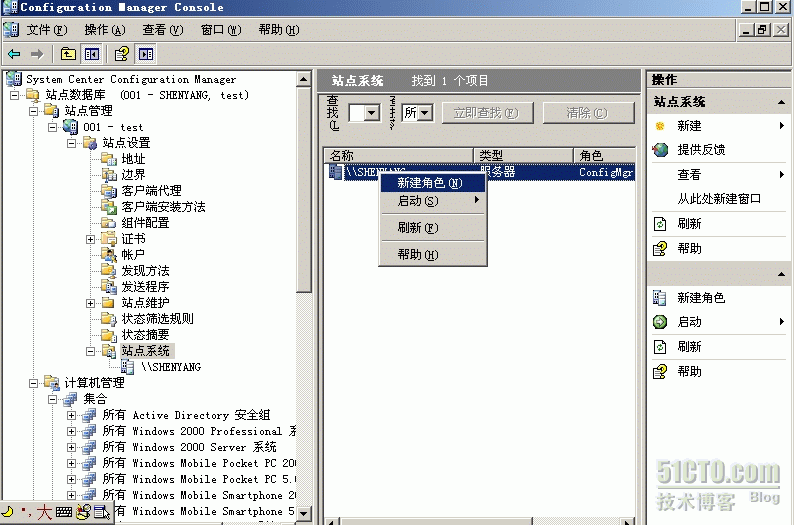Collapse the 计算机管理 tree node
Screen dimensions: 794x525
pos(33,383)
